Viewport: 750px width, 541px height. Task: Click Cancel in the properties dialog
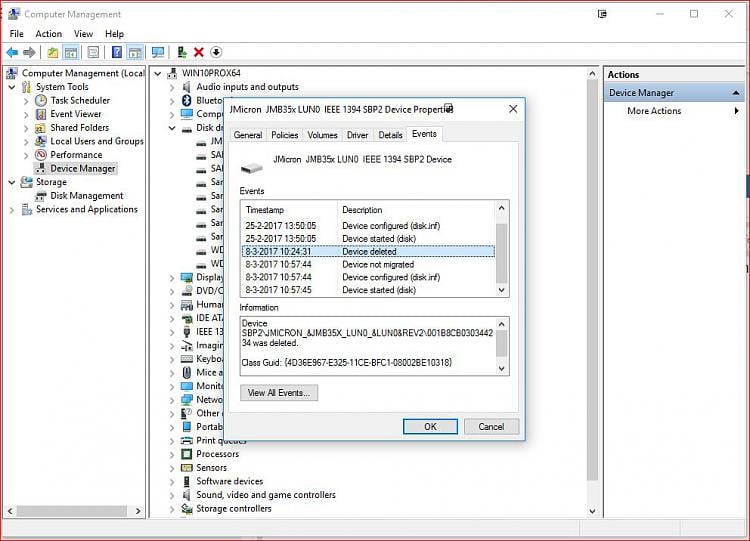pos(491,426)
